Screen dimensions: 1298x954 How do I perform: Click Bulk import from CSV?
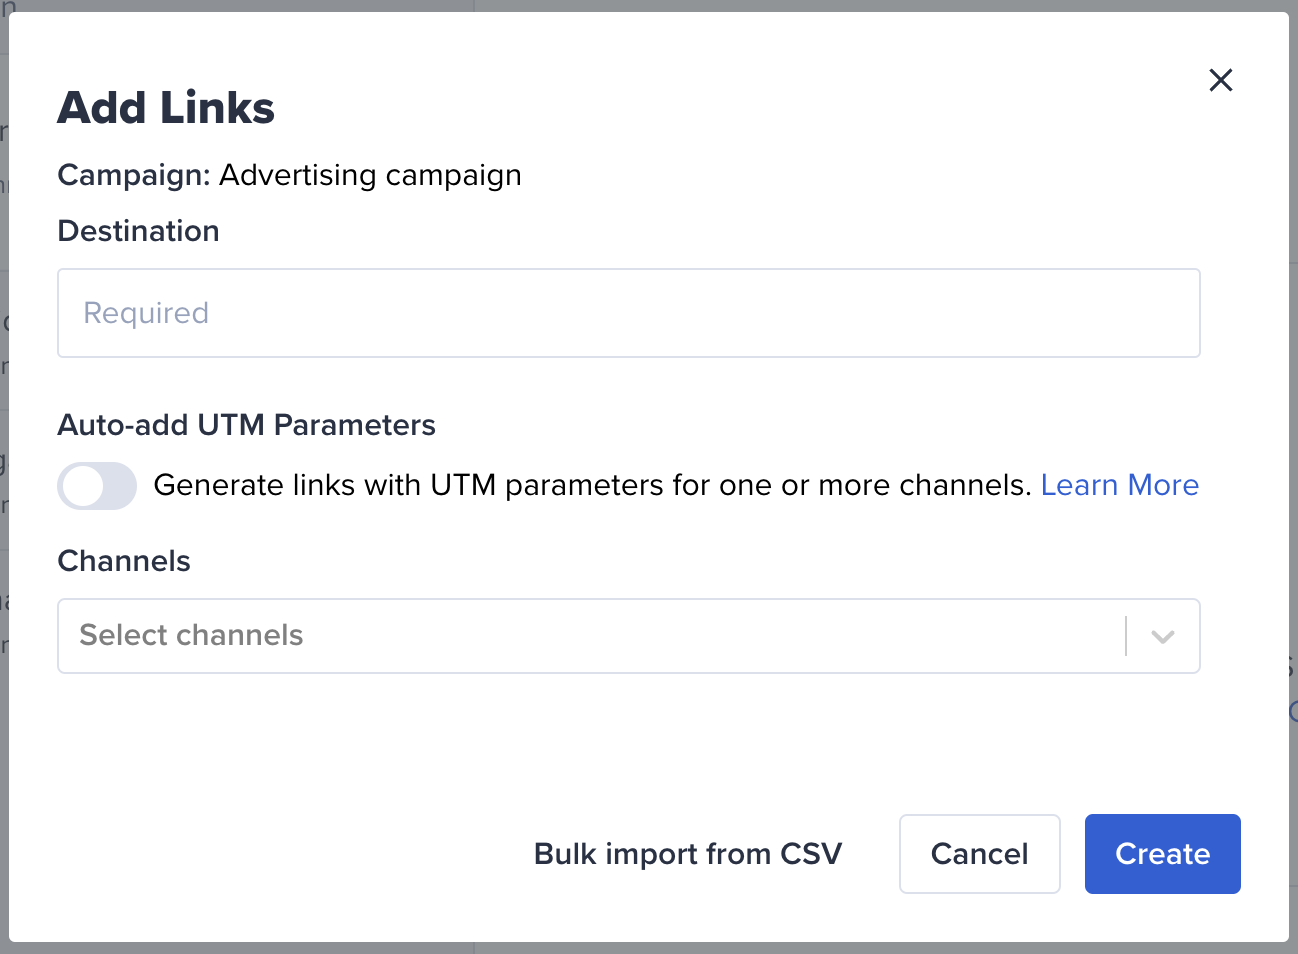click(x=688, y=853)
